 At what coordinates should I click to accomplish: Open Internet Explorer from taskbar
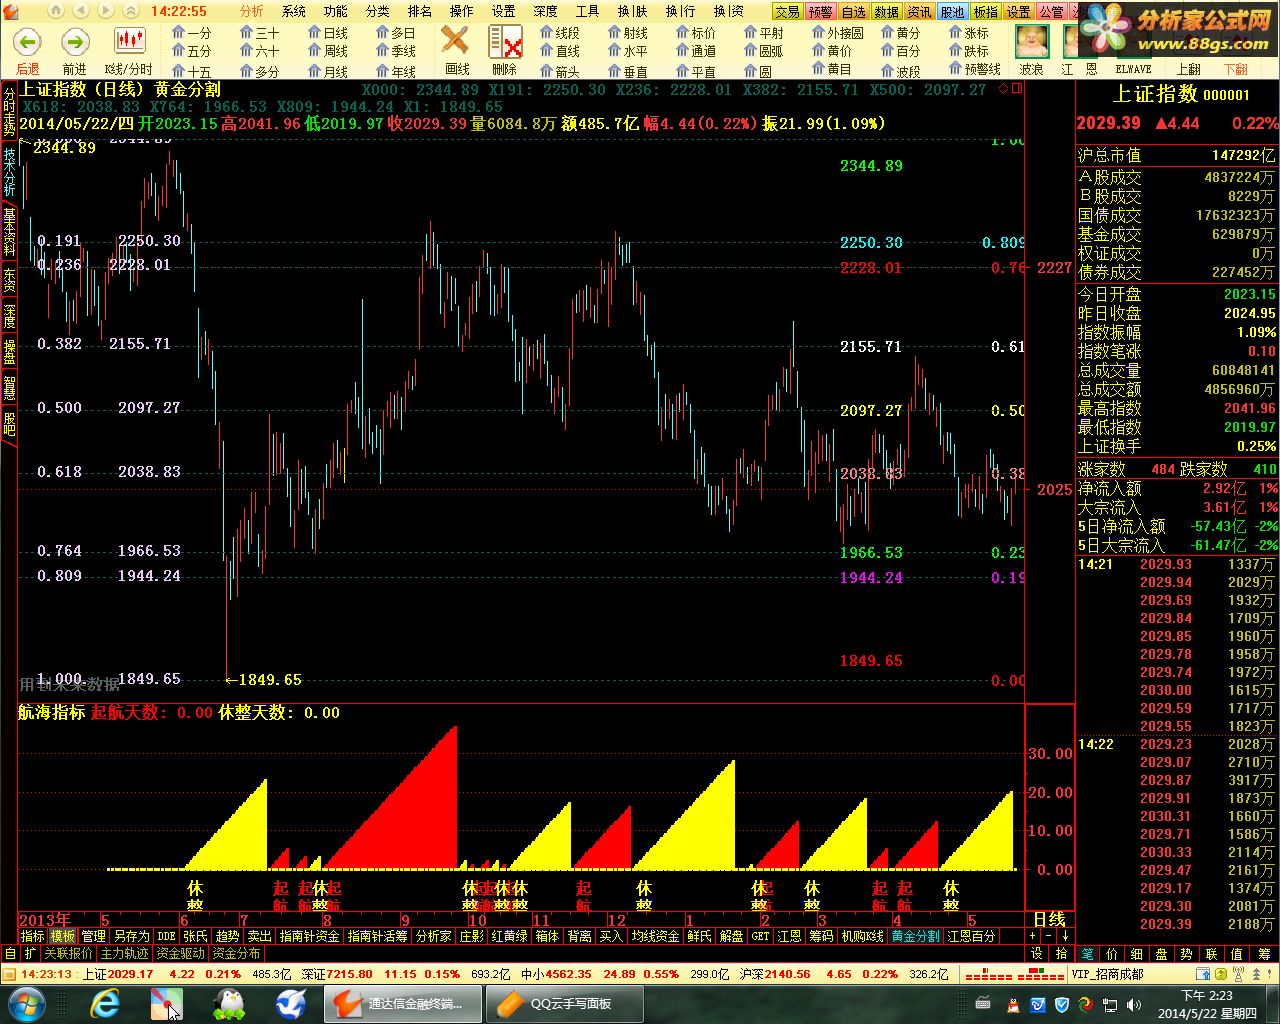105,1003
